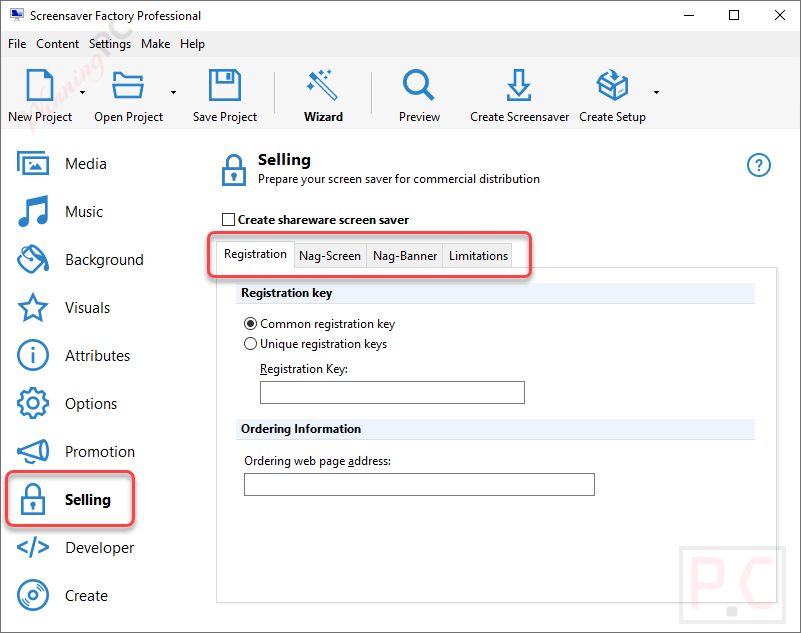Screen dimensions: 801x633
Task: Minimize the Screensaver Factory window
Action: click(x=689, y=15)
